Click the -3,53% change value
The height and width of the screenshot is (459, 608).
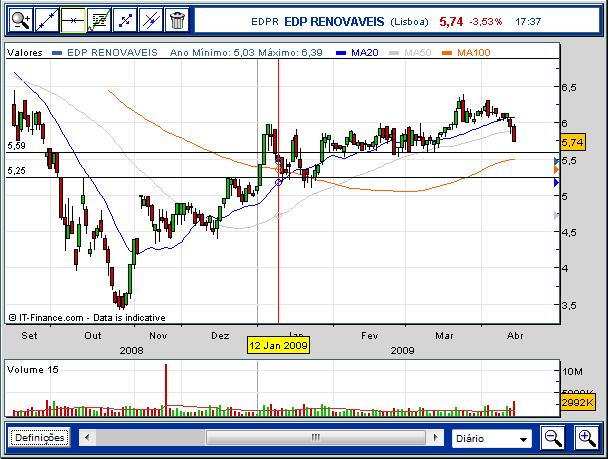485,22
